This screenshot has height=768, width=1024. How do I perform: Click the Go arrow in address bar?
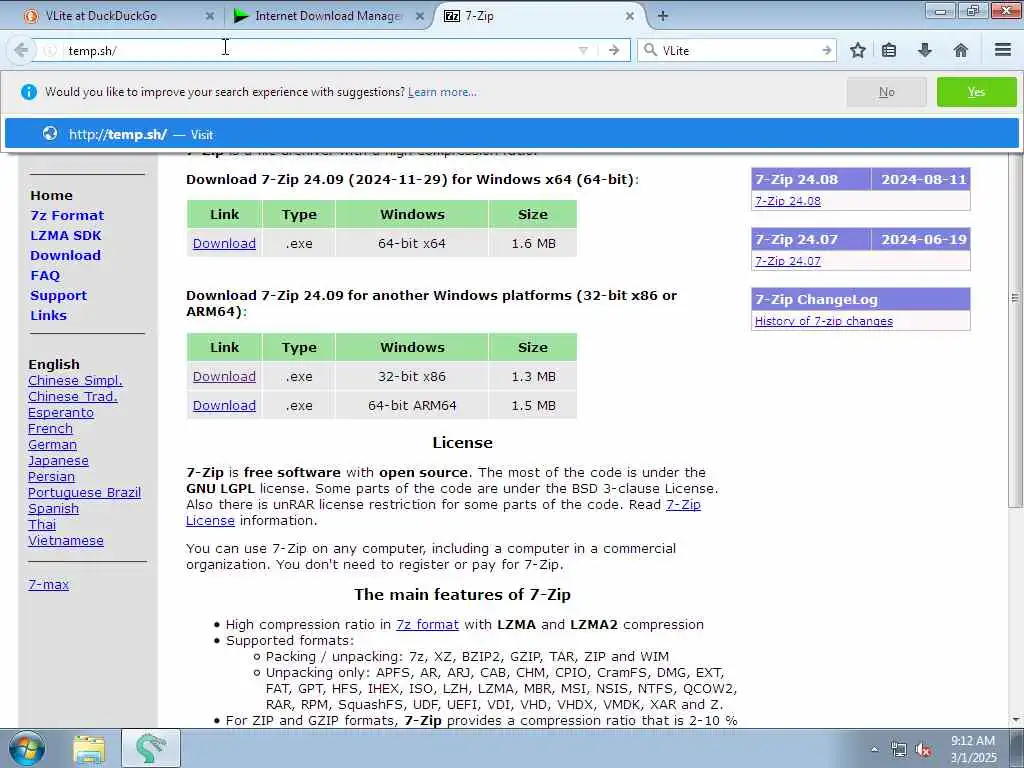pos(613,50)
